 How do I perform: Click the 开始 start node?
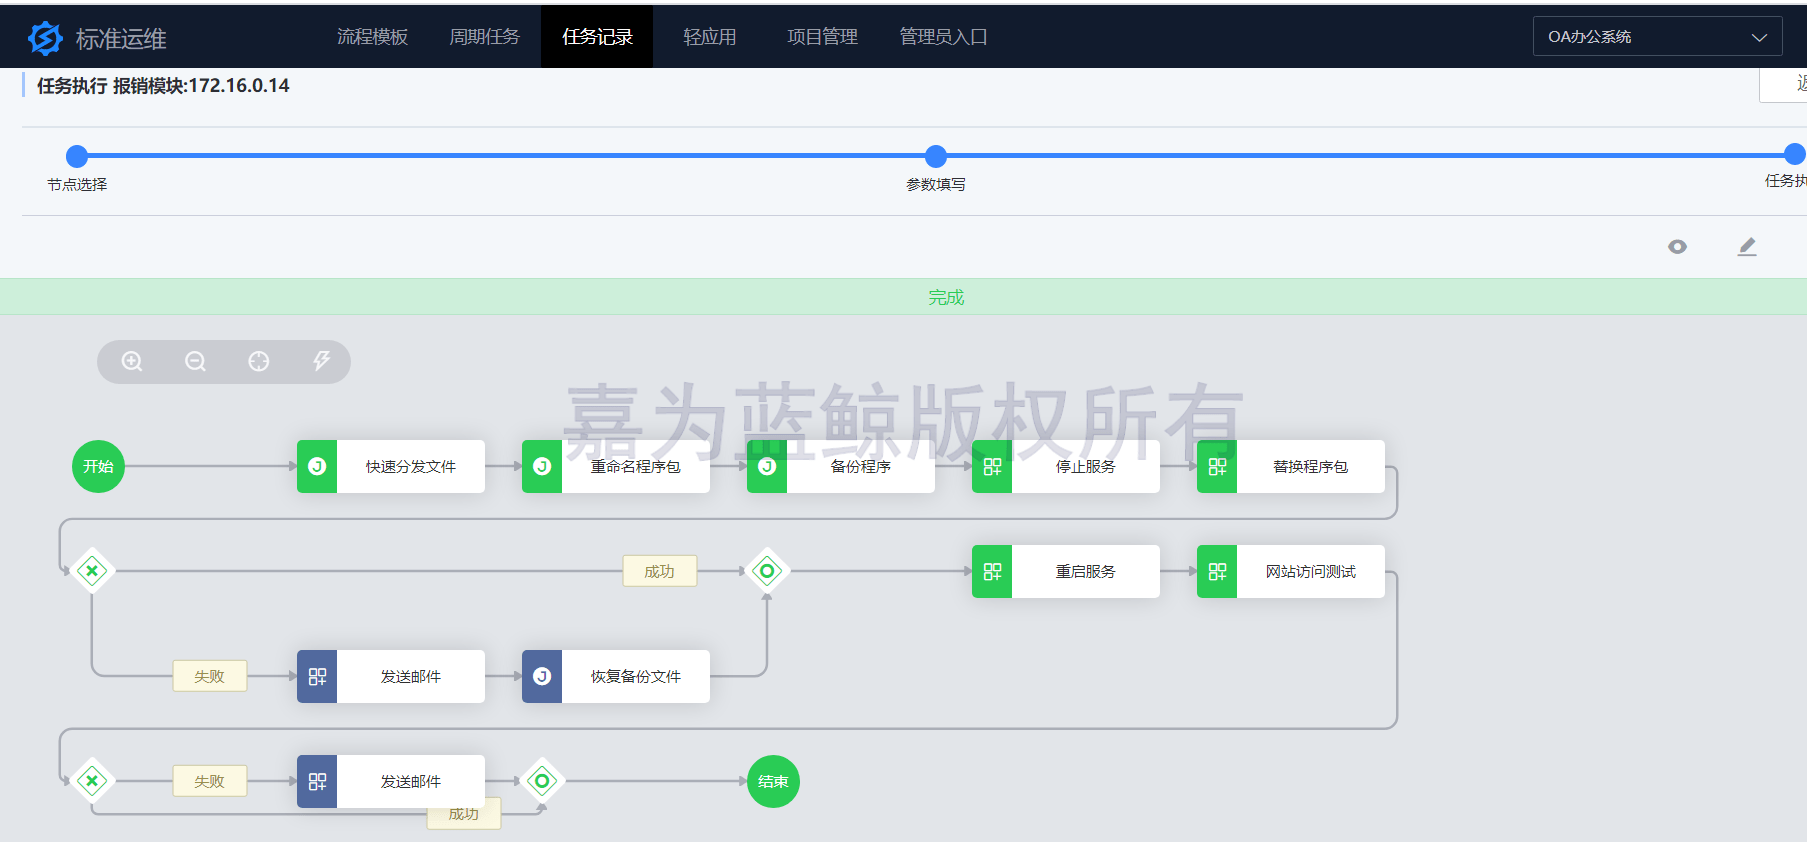point(98,467)
